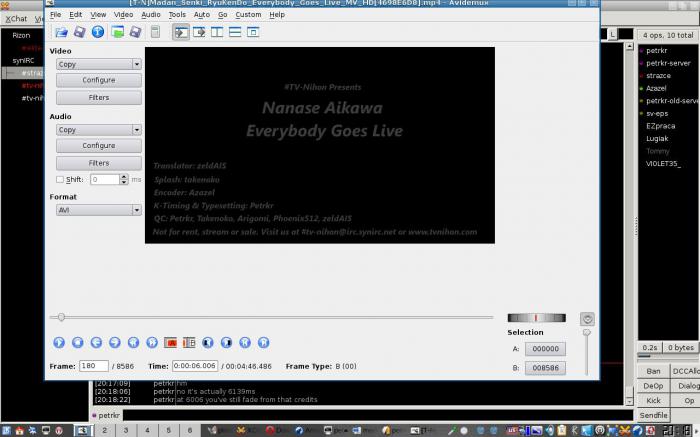
Task: Open the Auto menu
Action: [x=202, y=15]
